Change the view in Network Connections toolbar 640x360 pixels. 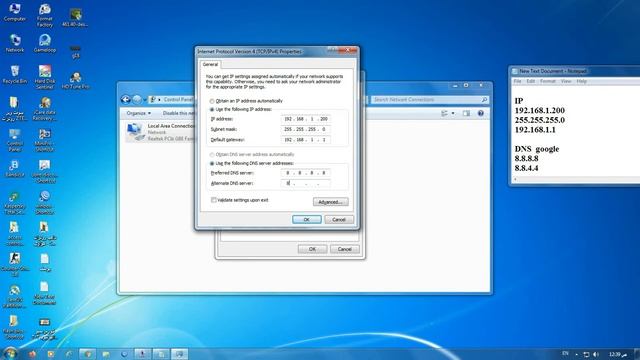(x=445, y=113)
